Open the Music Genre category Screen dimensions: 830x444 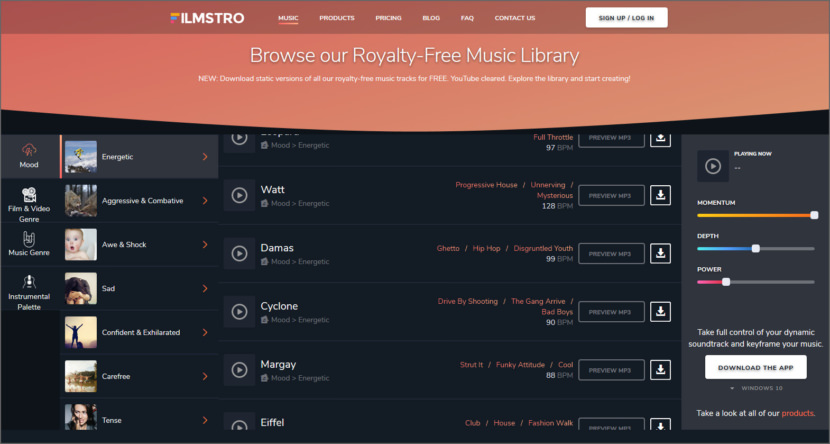[29, 244]
